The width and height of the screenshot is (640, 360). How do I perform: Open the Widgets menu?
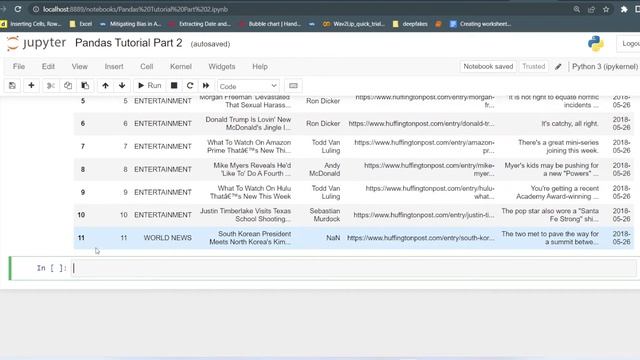[x=222, y=67]
